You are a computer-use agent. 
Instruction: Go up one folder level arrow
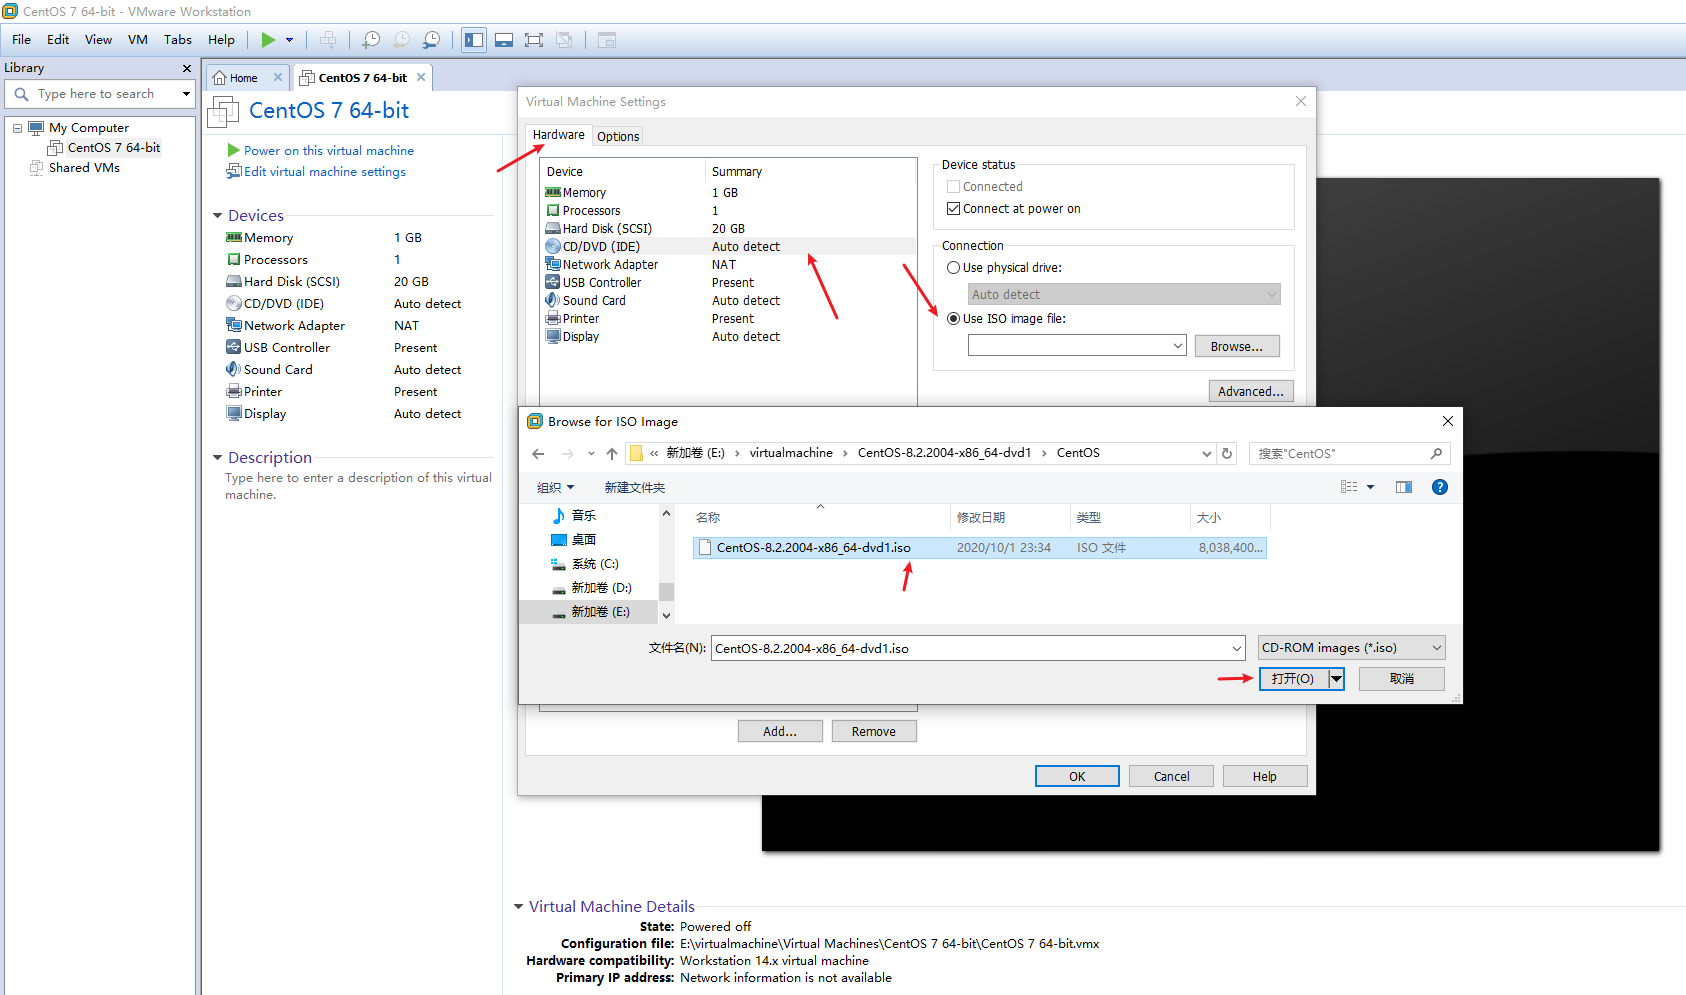coord(612,454)
